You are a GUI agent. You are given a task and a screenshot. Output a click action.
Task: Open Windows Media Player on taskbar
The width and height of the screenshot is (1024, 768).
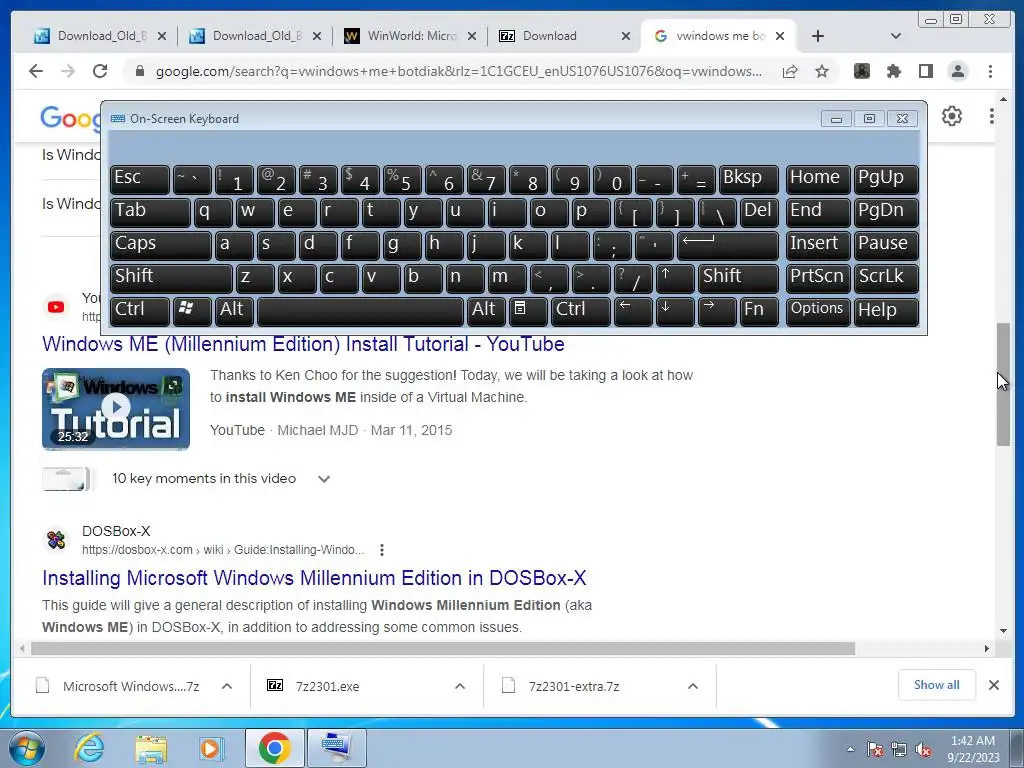click(211, 748)
